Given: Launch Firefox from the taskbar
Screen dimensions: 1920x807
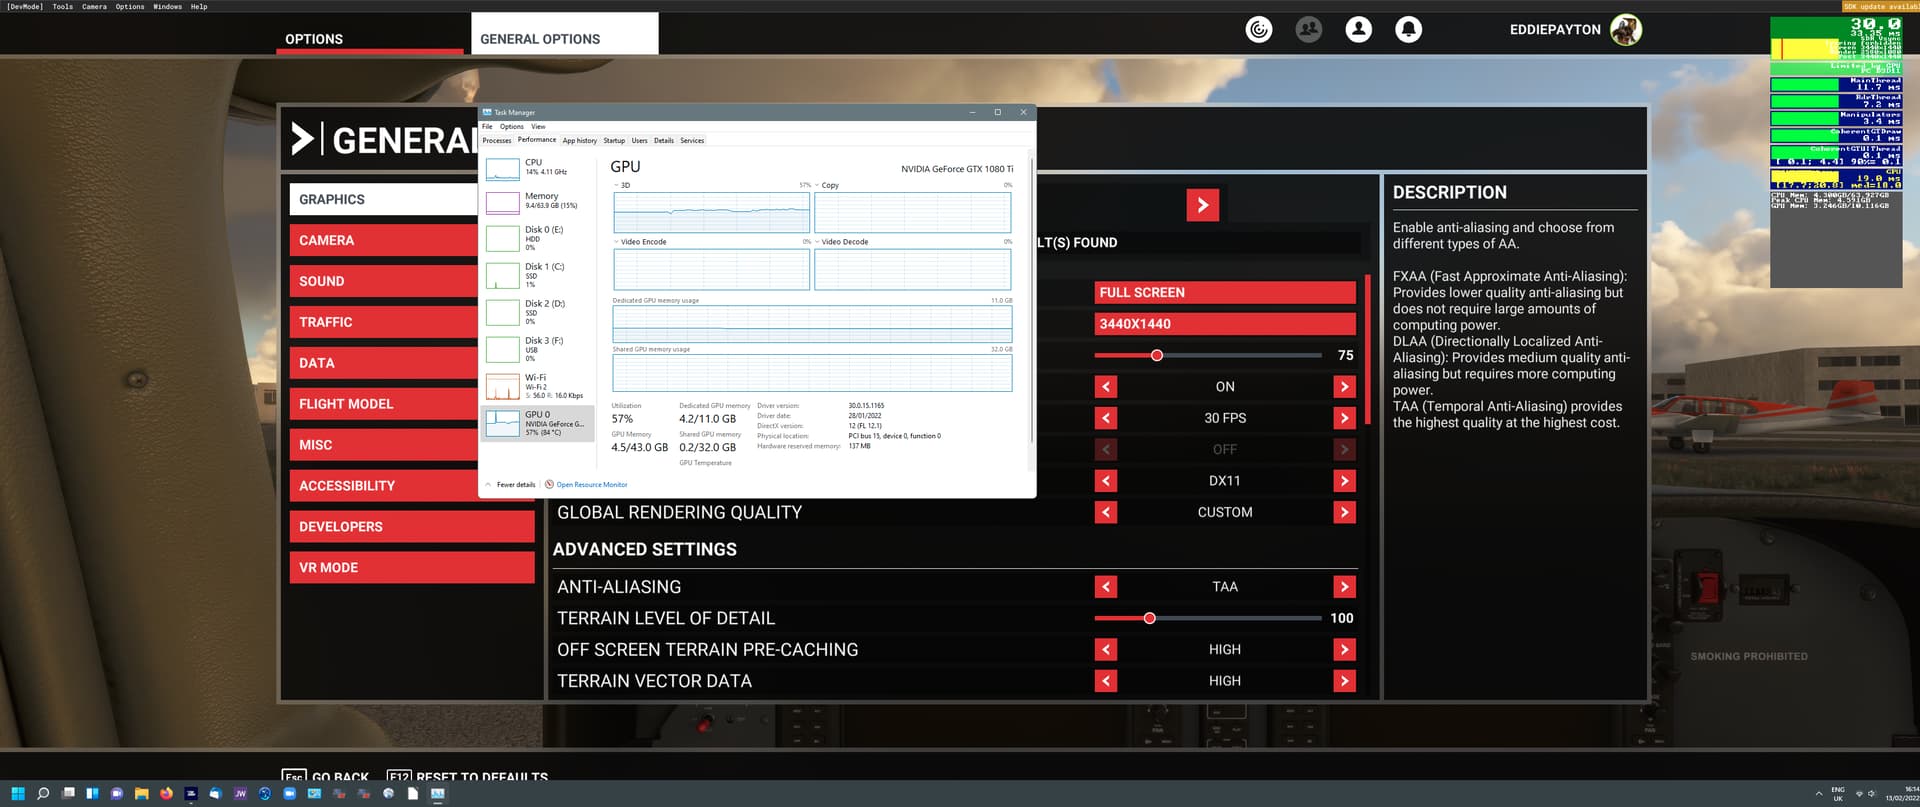Looking at the screenshot, I should [166, 794].
